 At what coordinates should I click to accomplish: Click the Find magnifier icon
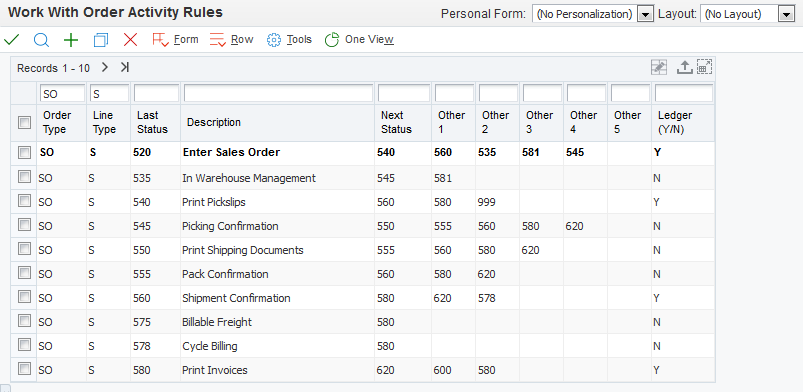click(x=41, y=39)
